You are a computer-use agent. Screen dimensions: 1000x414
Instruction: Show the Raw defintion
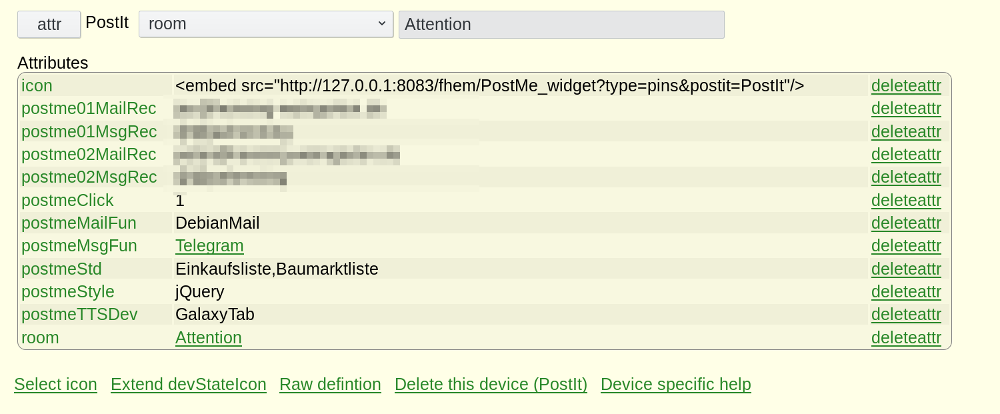tap(330, 385)
